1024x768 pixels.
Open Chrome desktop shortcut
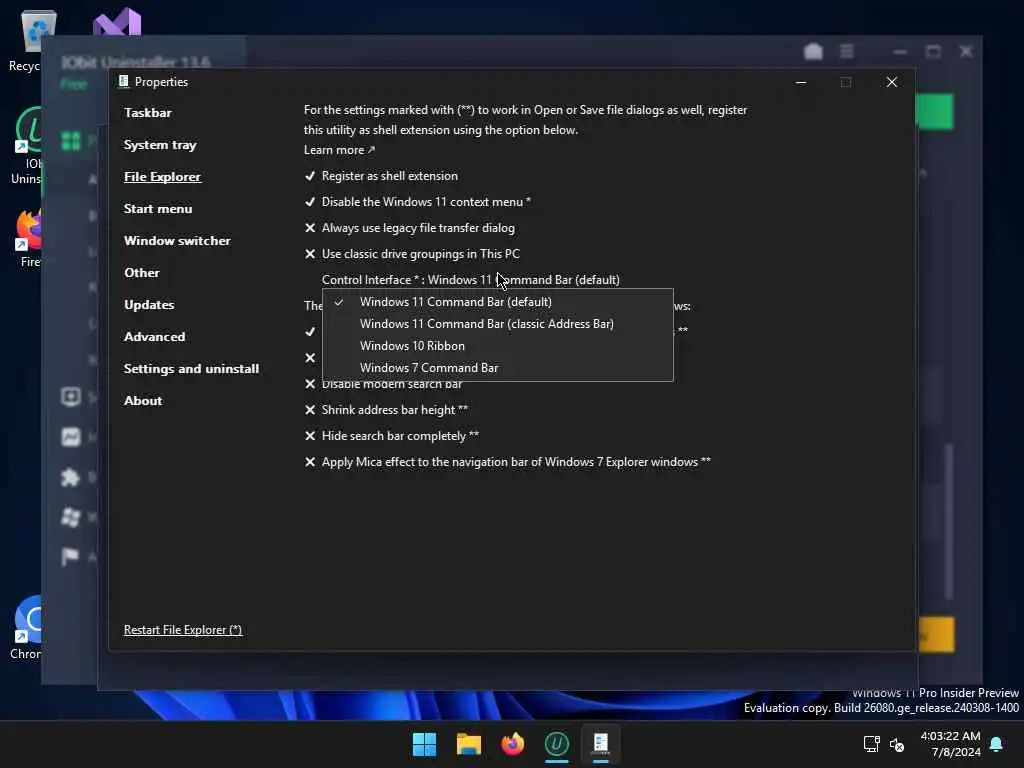[26, 627]
